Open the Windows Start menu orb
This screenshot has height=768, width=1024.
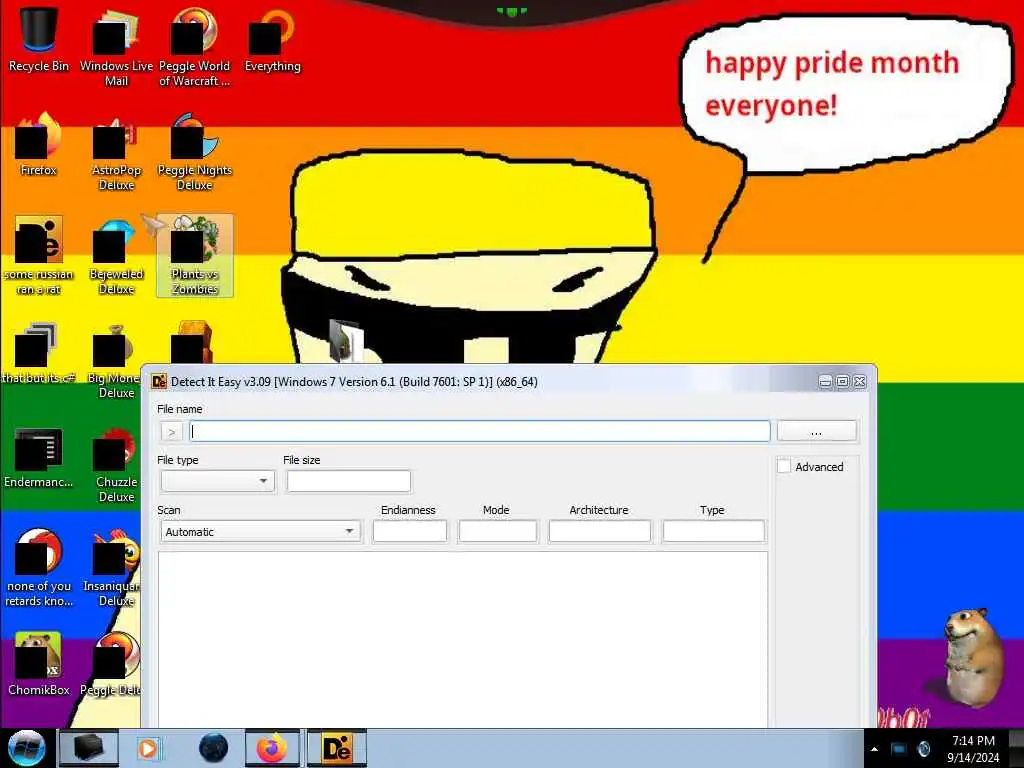tap(26, 748)
